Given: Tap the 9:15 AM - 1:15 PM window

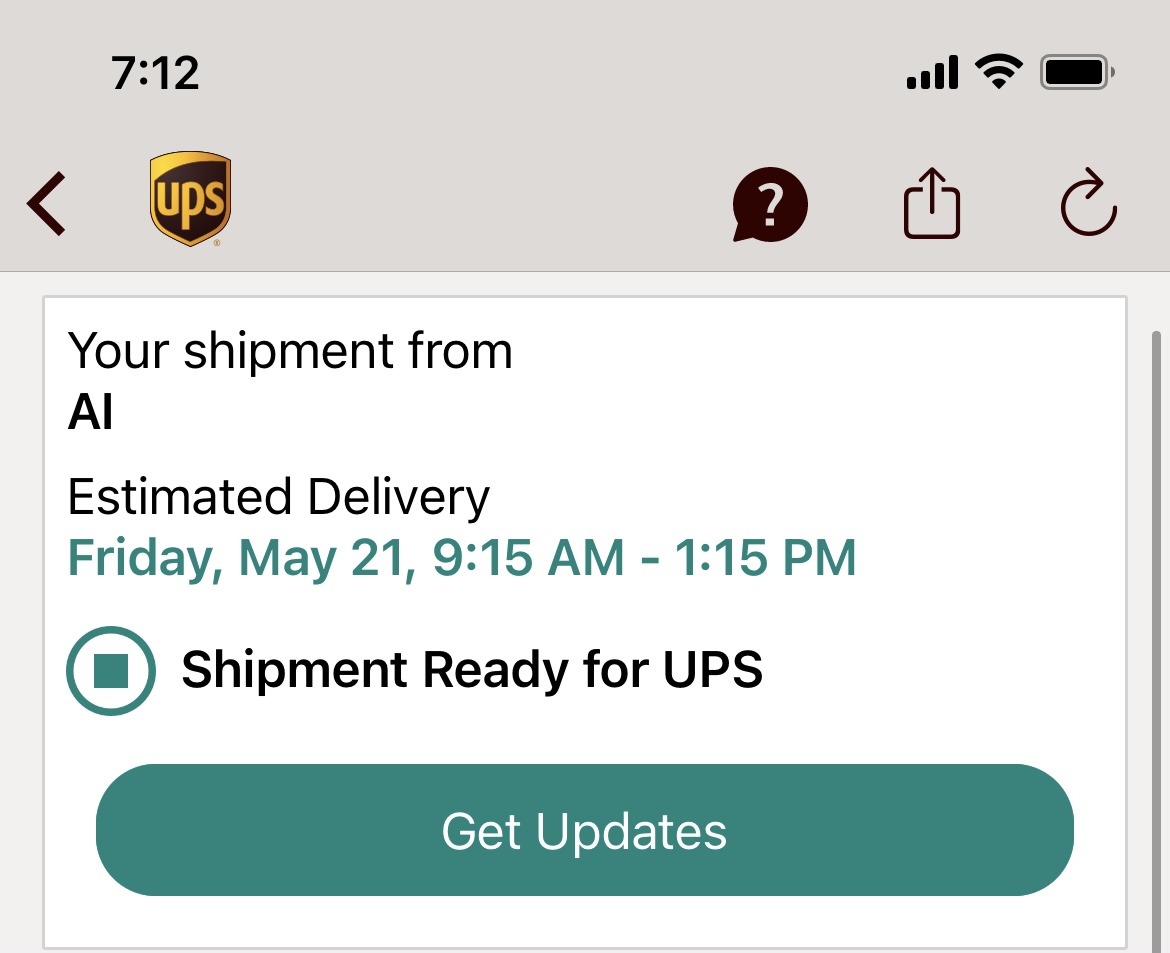Looking at the screenshot, I should click(644, 558).
